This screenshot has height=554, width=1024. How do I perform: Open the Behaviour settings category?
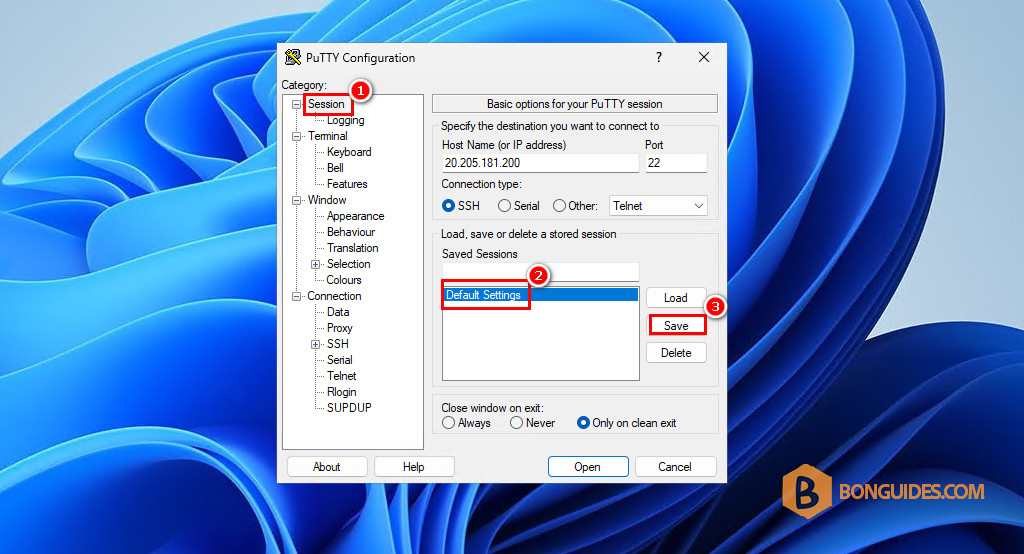pos(351,232)
